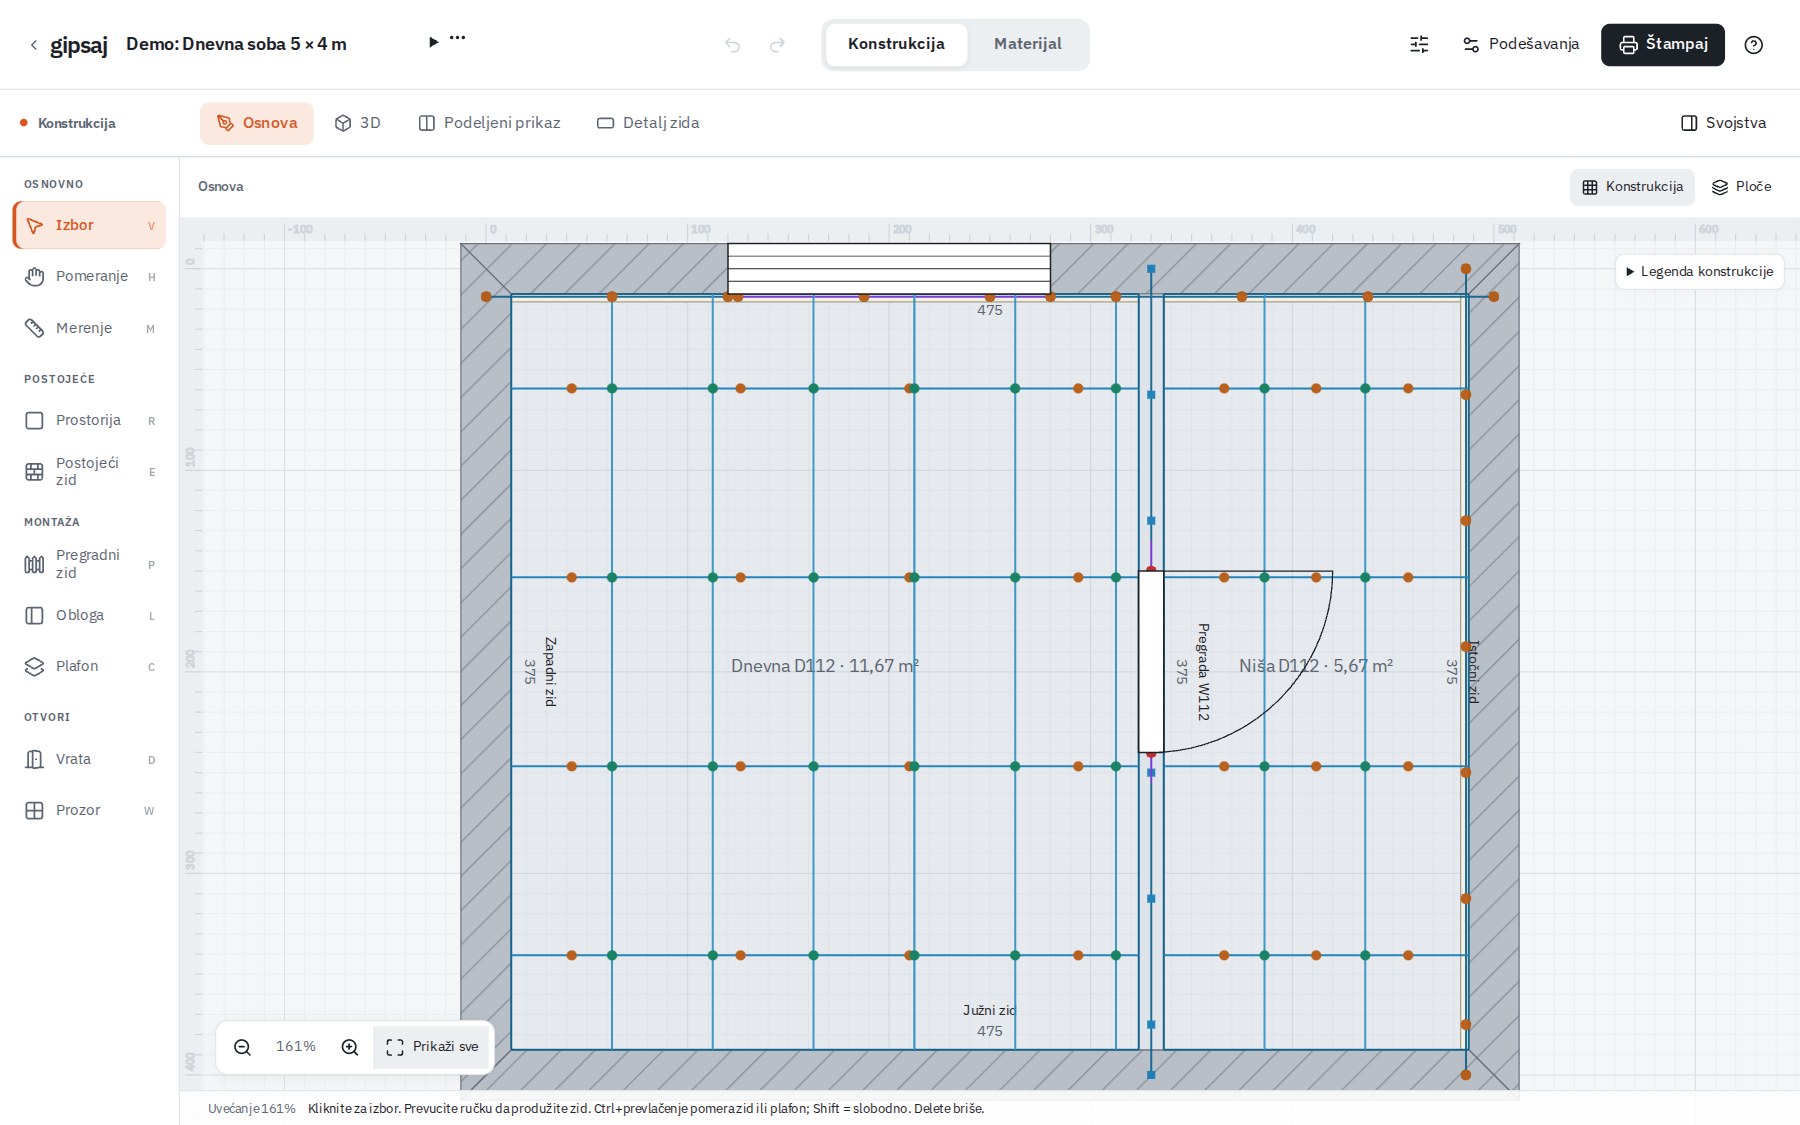This screenshot has height=1125, width=1800.
Task: Select the Pregradni zid partition tool
Action: point(90,564)
